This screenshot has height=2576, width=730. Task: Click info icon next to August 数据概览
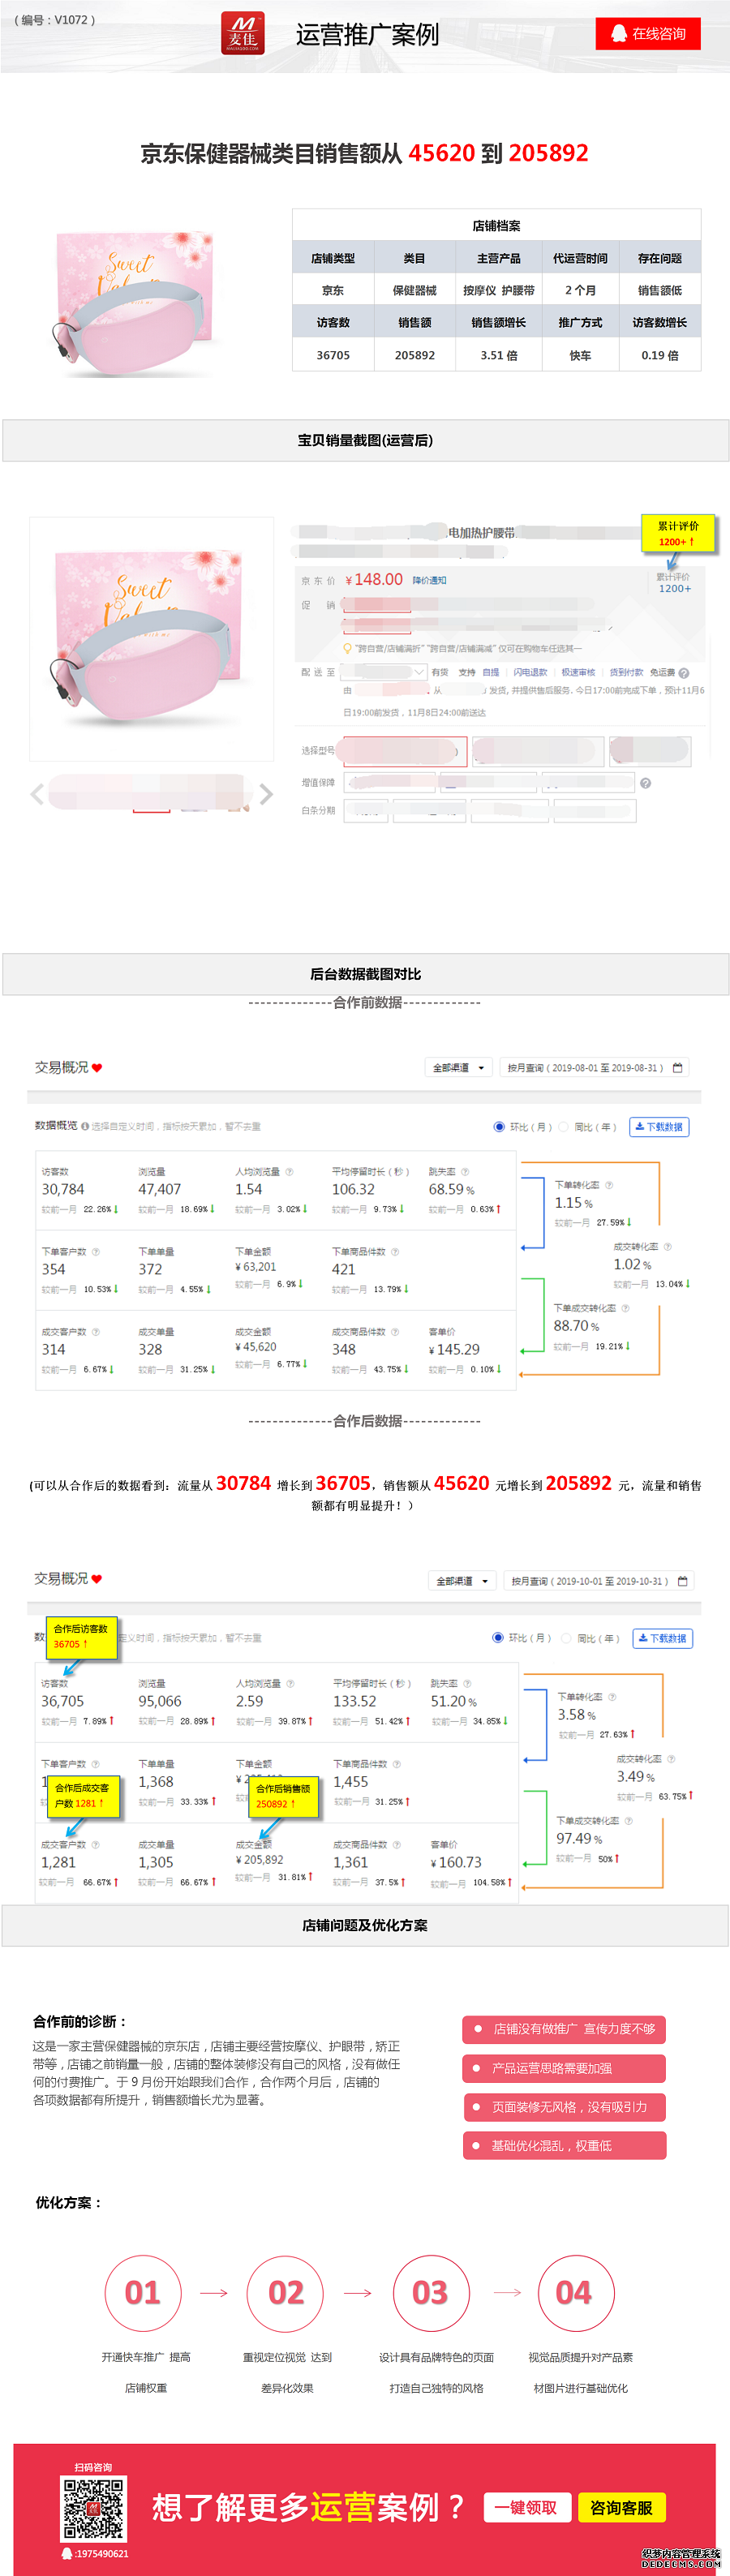coord(85,1126)
